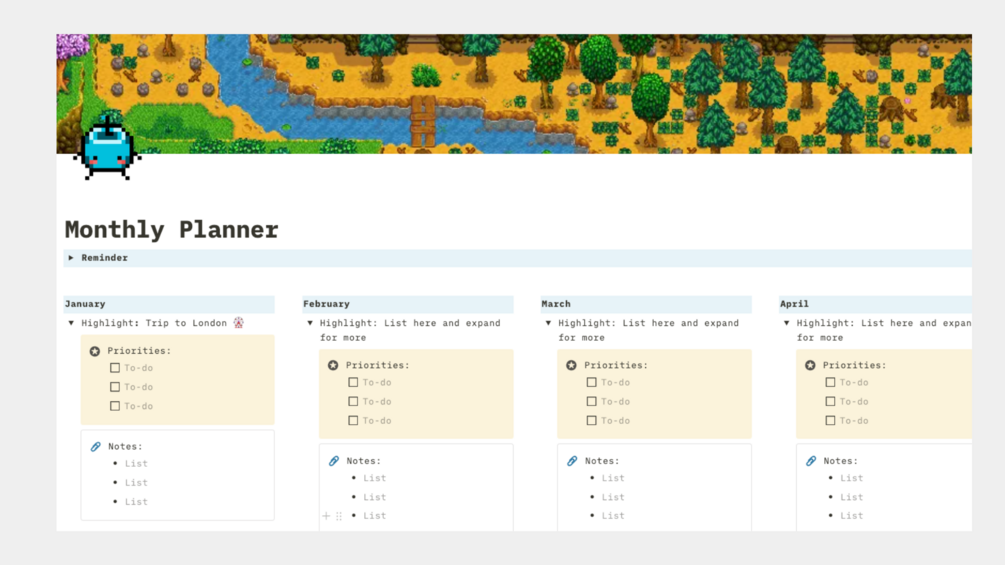Check the first To-do under April

click(830, 382)
